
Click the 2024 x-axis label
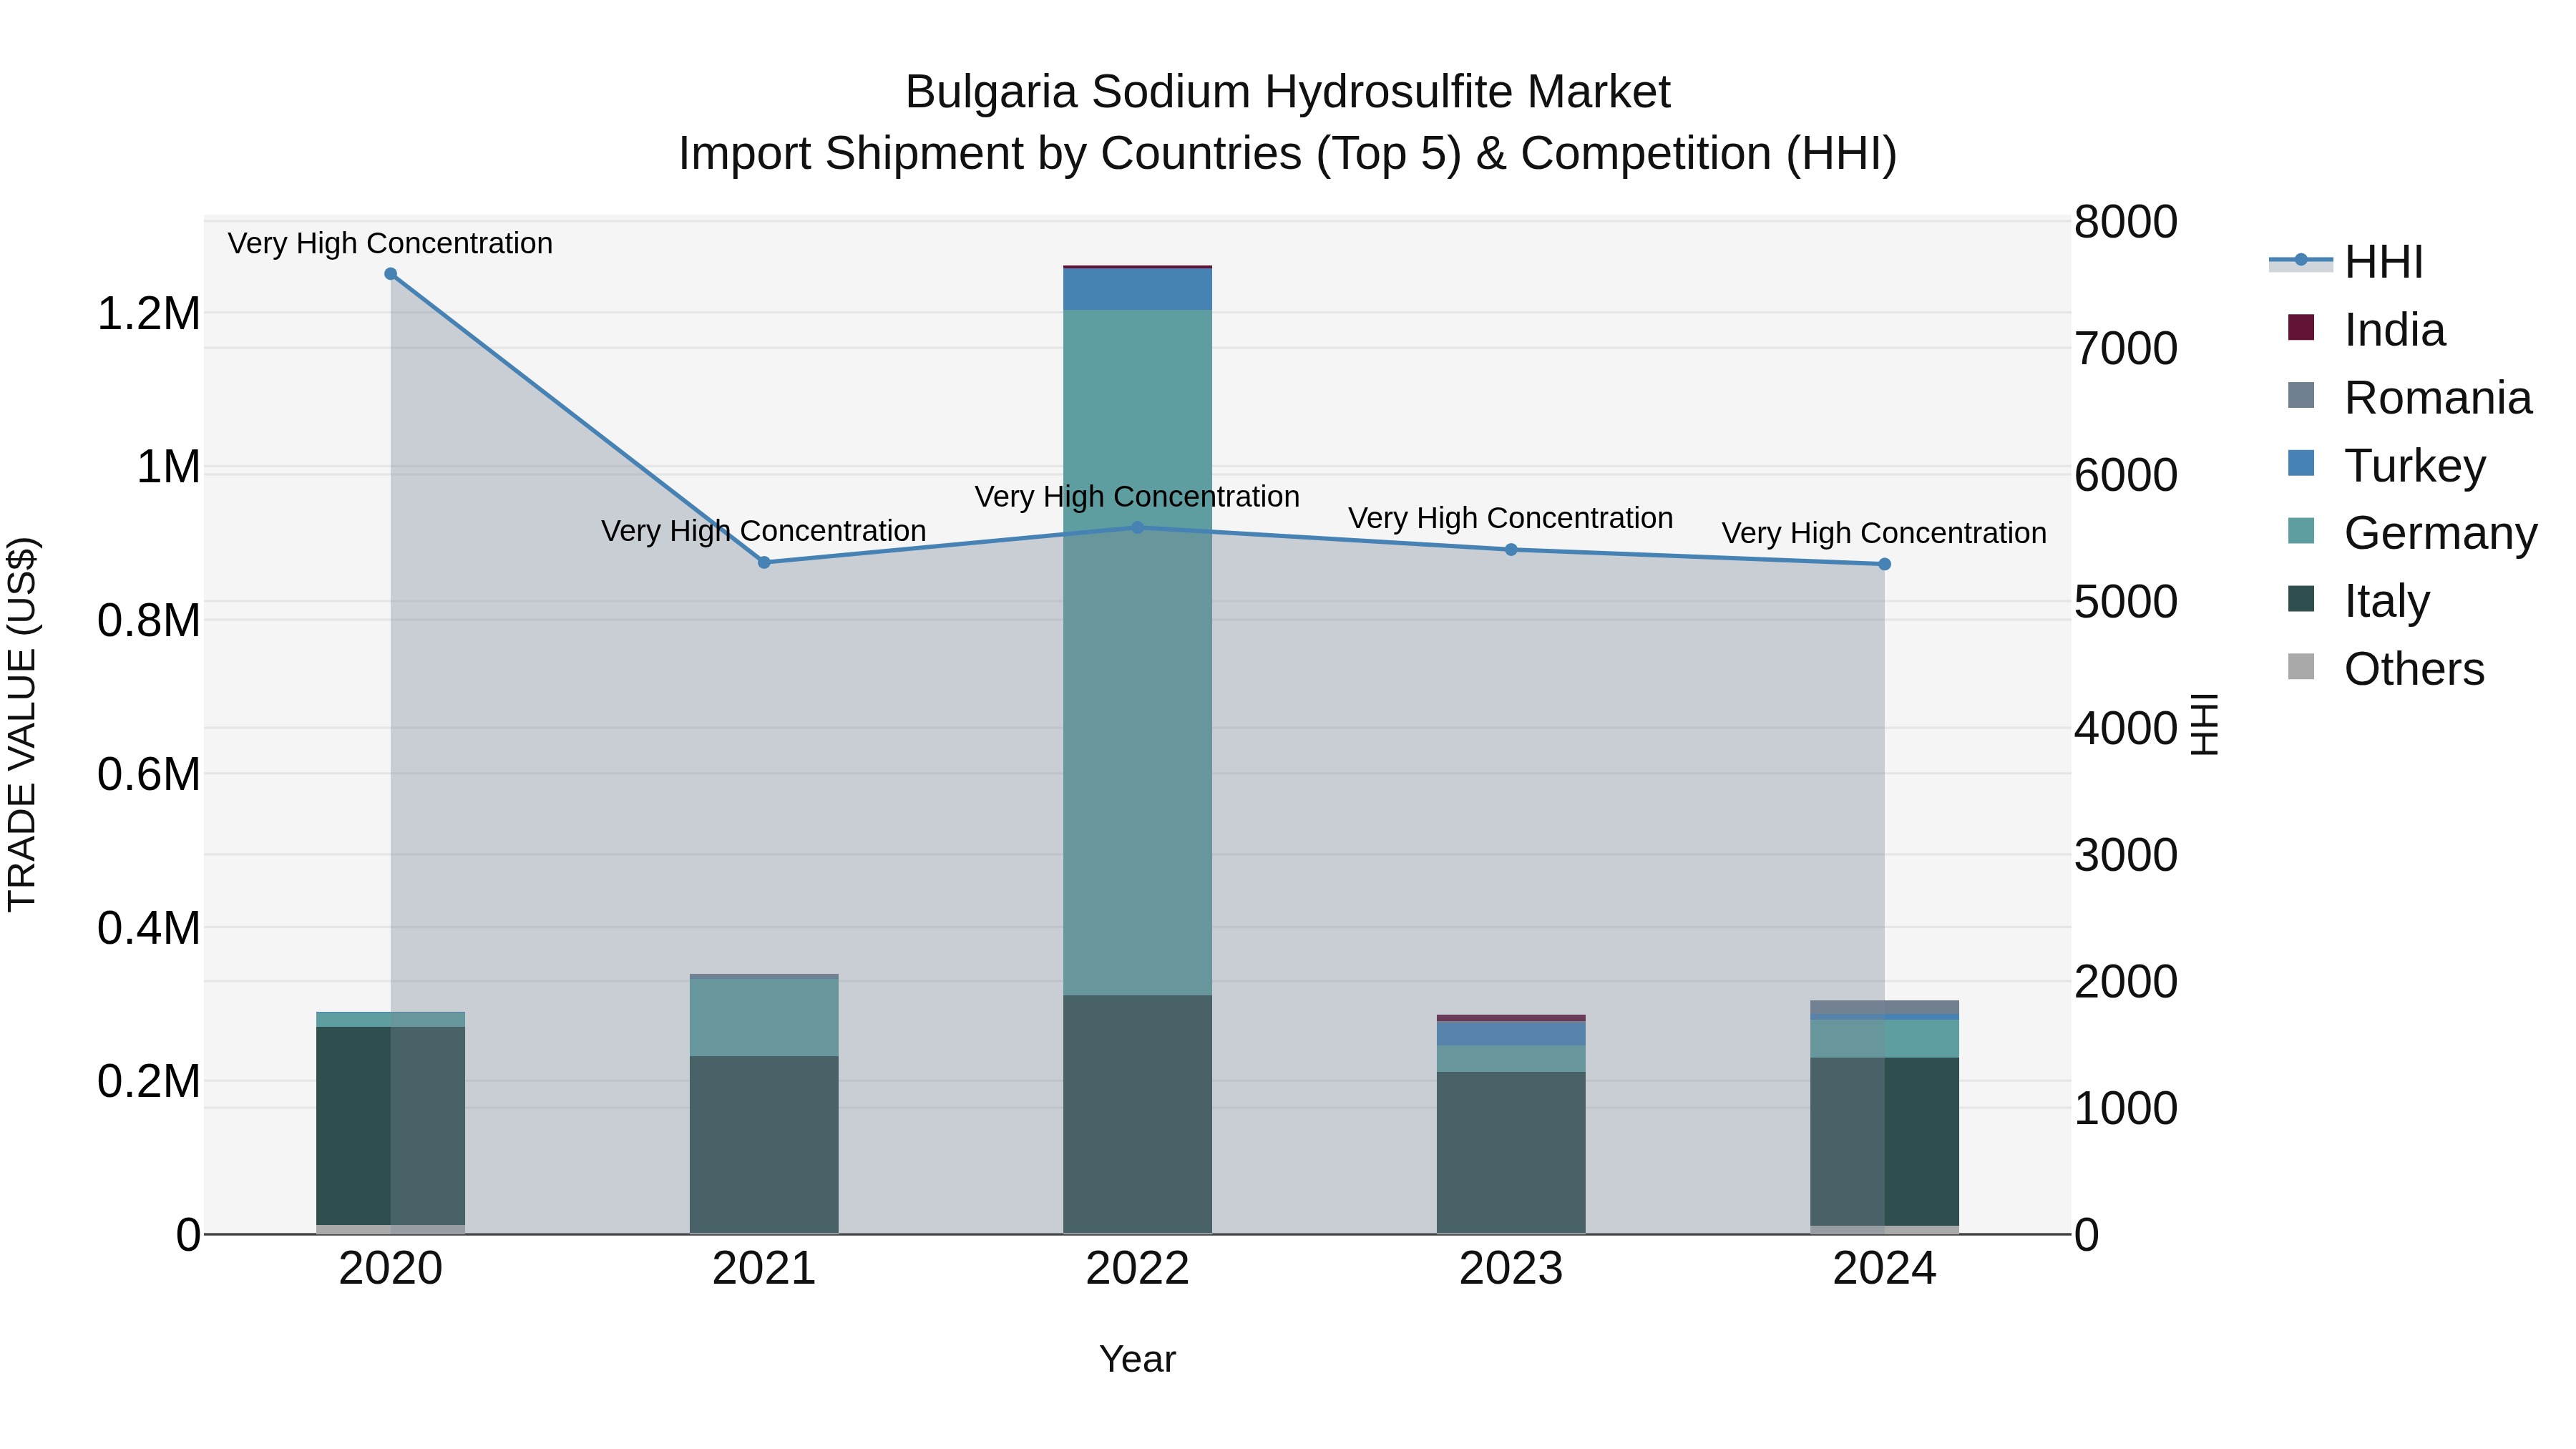(x=1885, y=1269)
